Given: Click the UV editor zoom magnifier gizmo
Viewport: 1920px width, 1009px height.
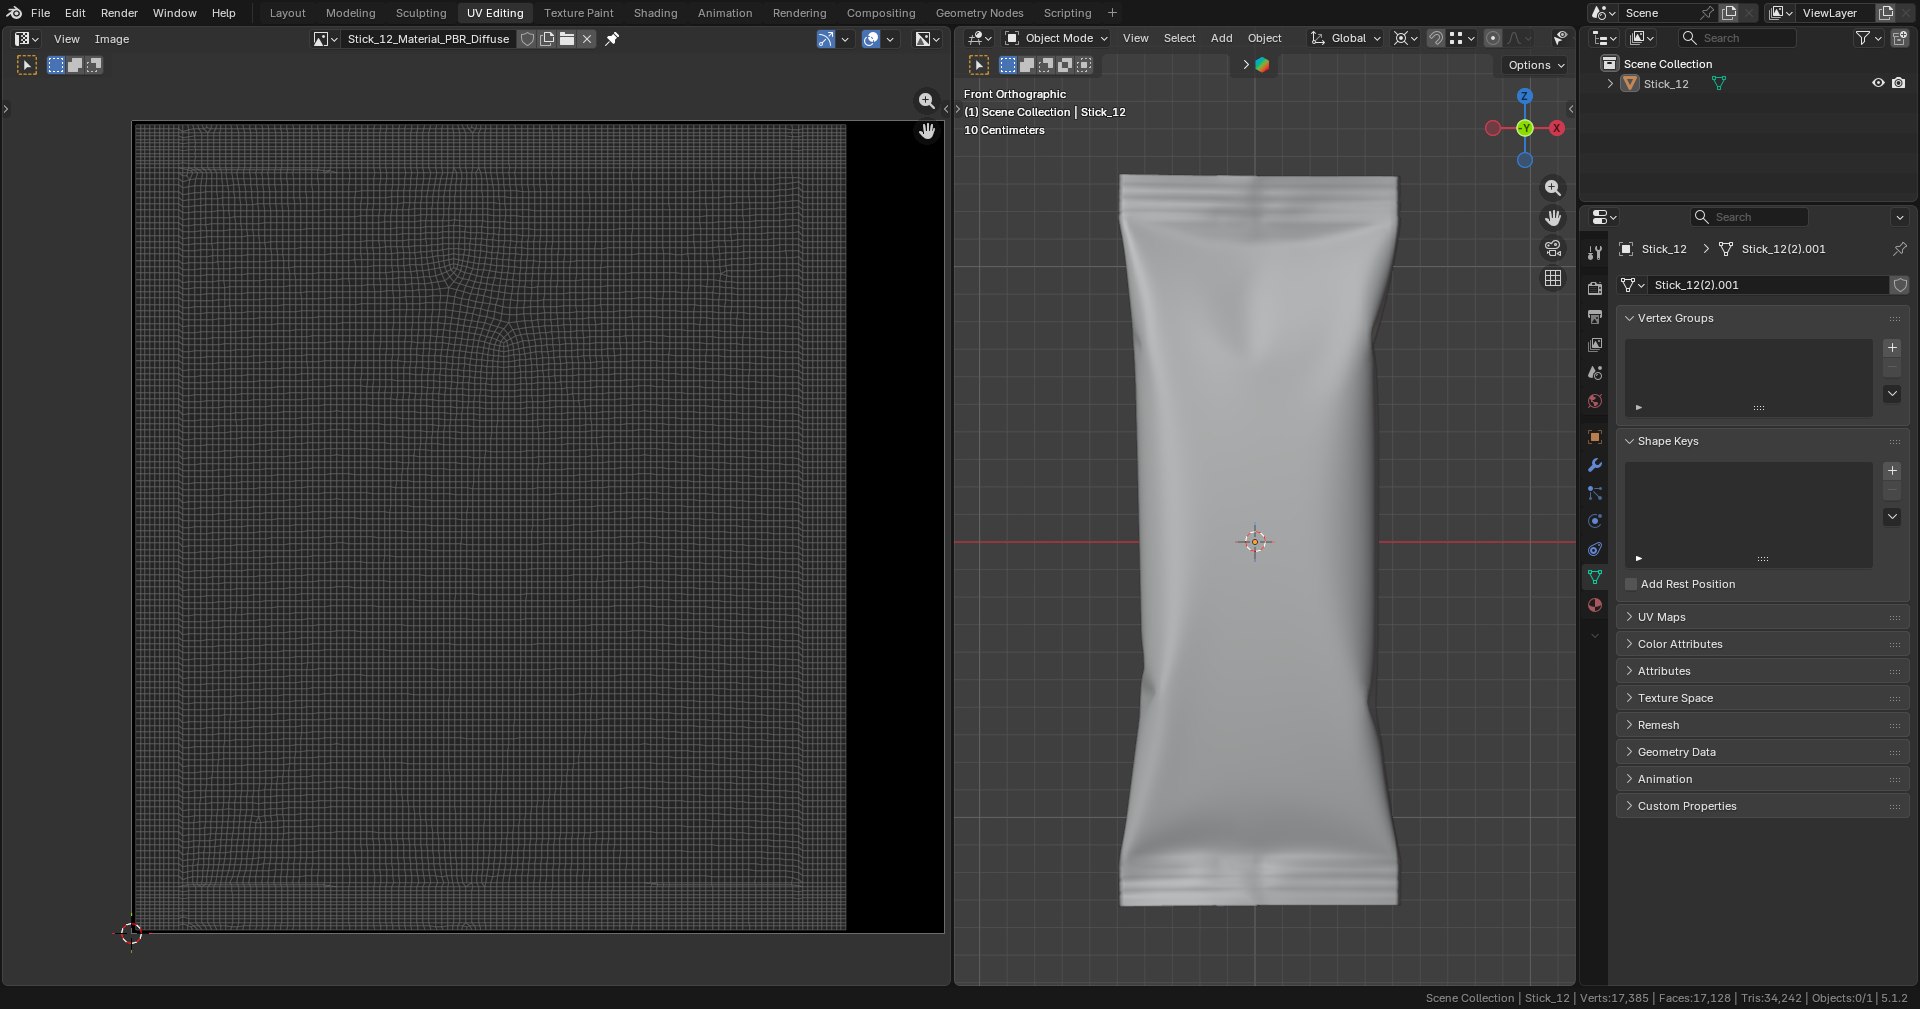Looking at the screenshot, I should tap(927, 101).
